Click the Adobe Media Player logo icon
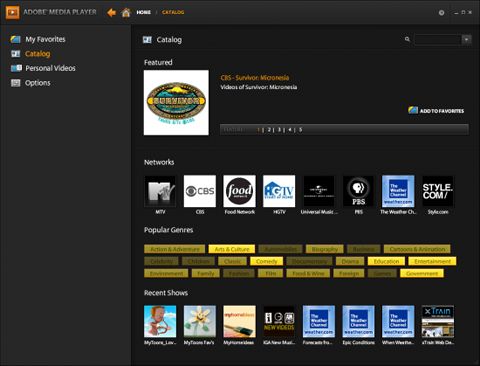This screenshot has height=366, width=480. pyautogui.click(x=12, y=12)
